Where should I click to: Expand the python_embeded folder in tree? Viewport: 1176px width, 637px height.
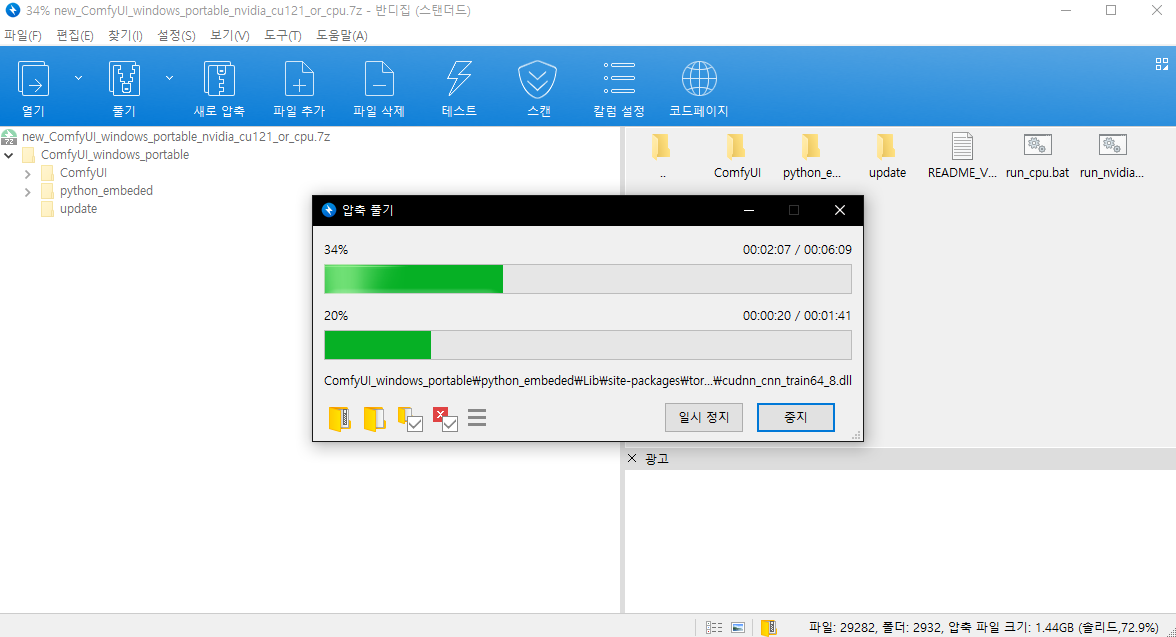click(x=28, y=192)
